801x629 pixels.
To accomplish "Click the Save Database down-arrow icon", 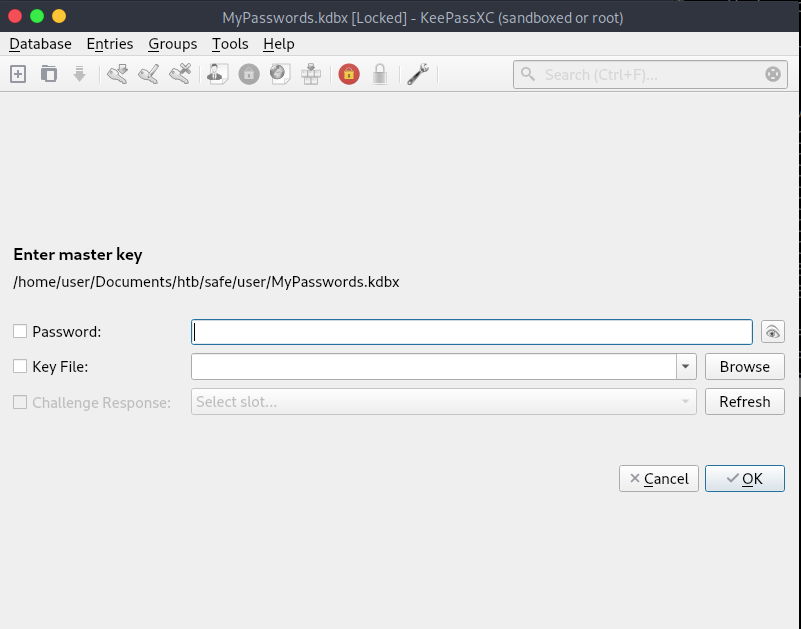I will point(79,74).
